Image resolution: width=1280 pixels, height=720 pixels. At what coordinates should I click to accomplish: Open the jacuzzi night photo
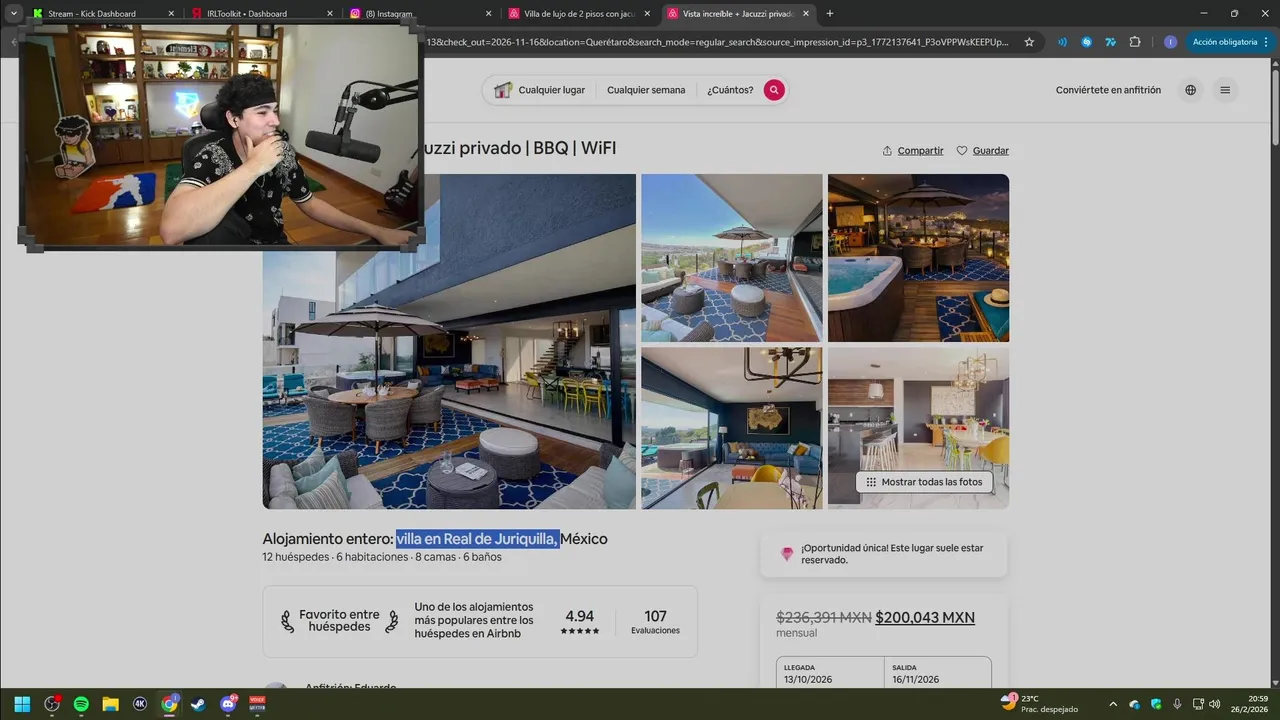[x=918, y=258]
